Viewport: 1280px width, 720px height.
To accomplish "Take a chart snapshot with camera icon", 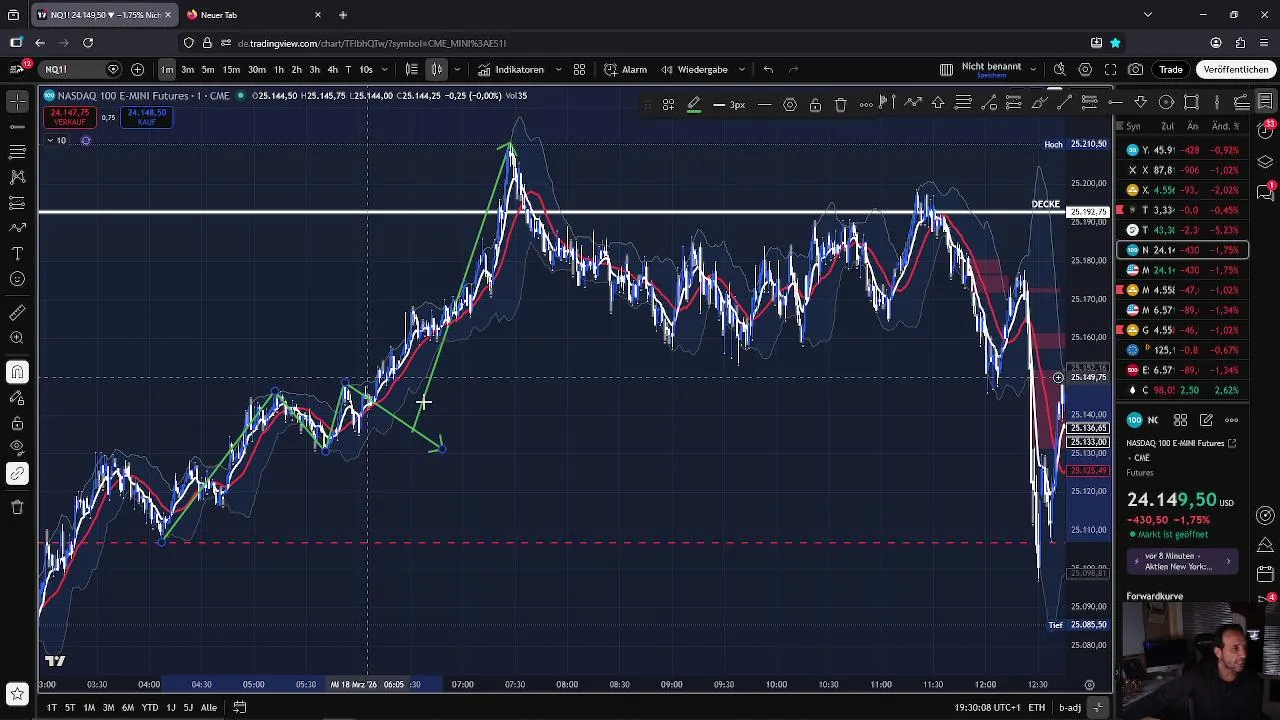I will pyautogui.click(x=1135, y=69).
